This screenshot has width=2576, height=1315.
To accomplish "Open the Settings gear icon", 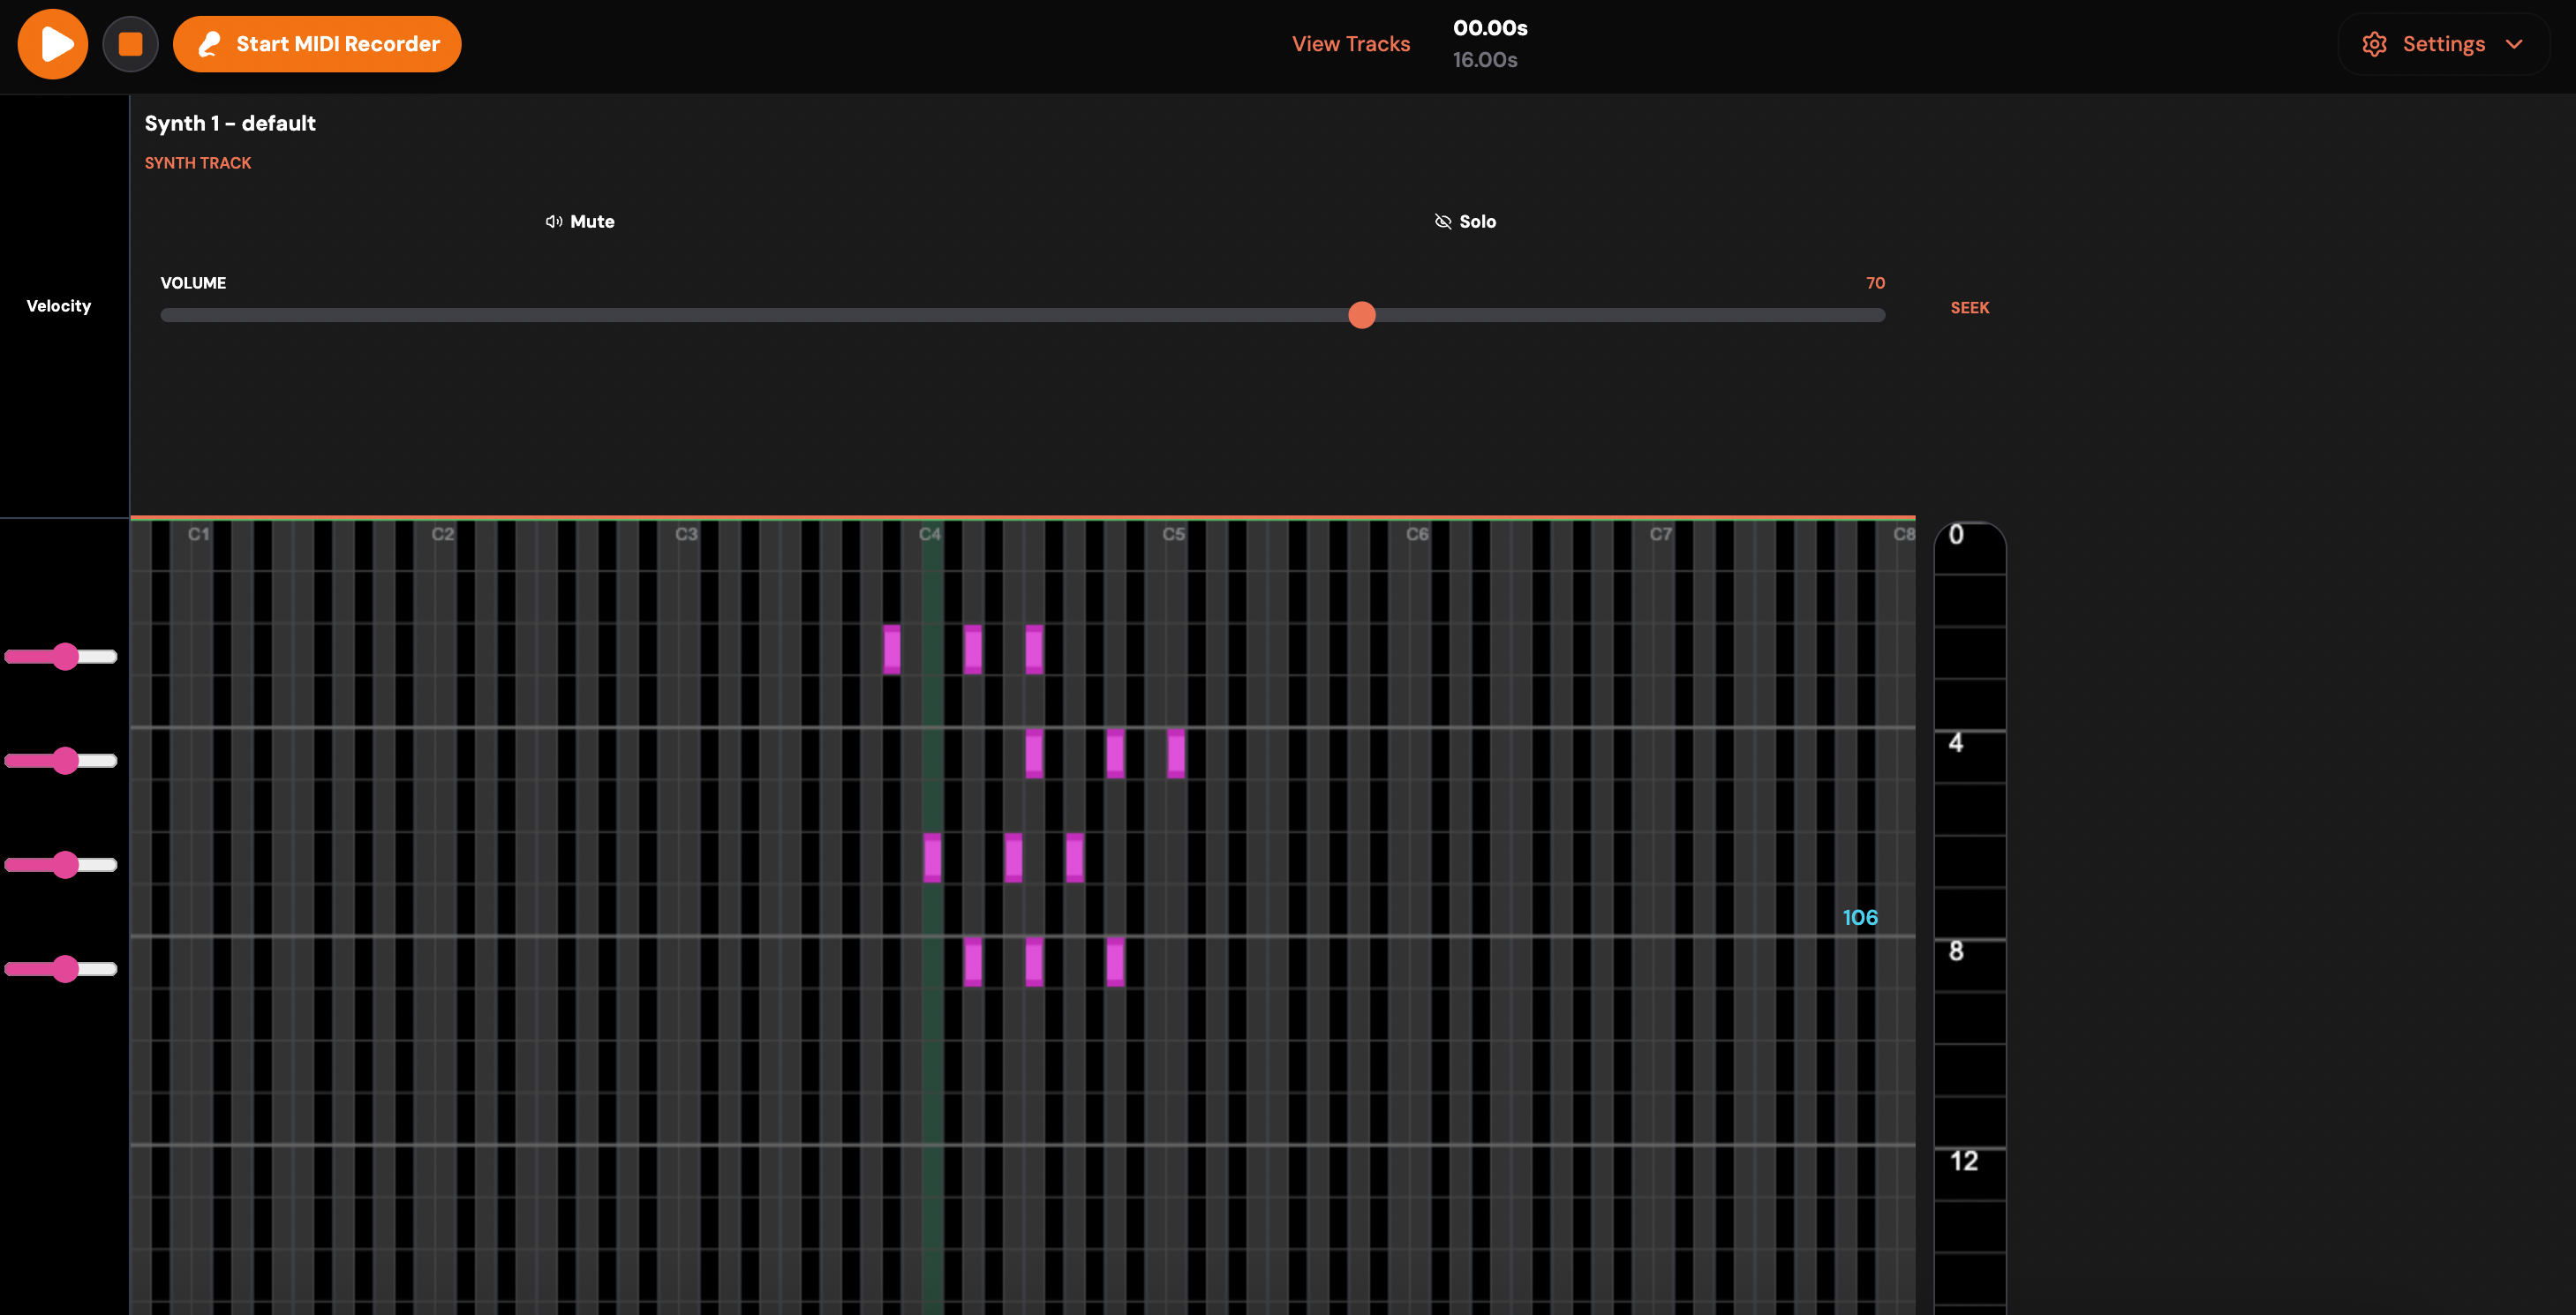I will click(2375, 43).
